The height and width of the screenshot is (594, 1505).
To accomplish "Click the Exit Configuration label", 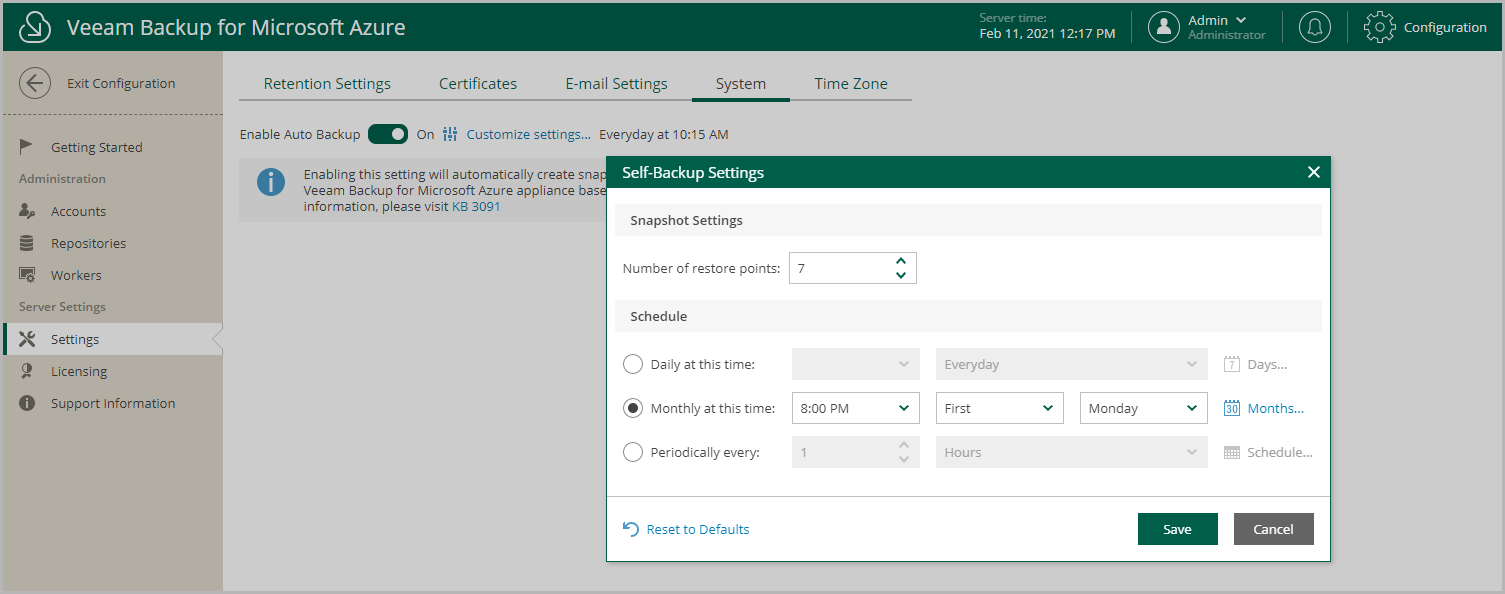I will [121, 83].
